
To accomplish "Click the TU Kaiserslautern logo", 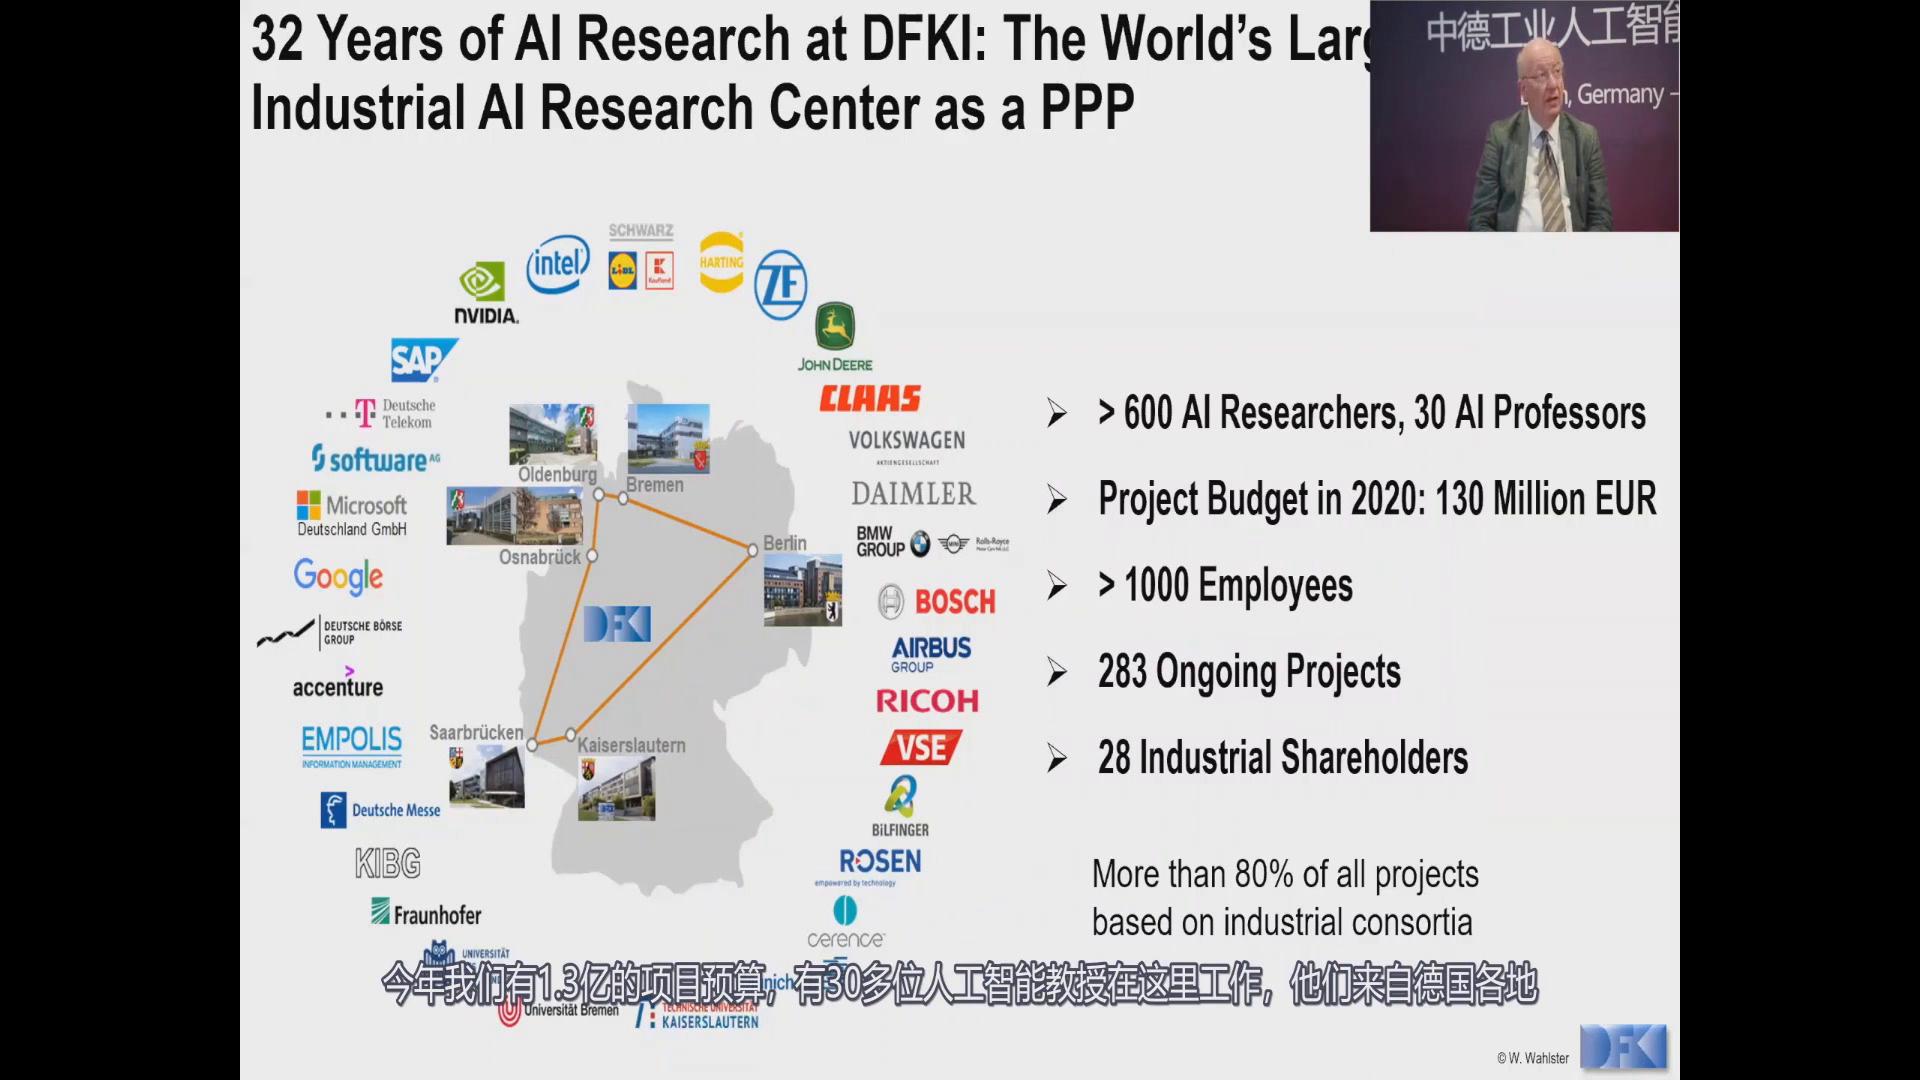I will 698,1016.
